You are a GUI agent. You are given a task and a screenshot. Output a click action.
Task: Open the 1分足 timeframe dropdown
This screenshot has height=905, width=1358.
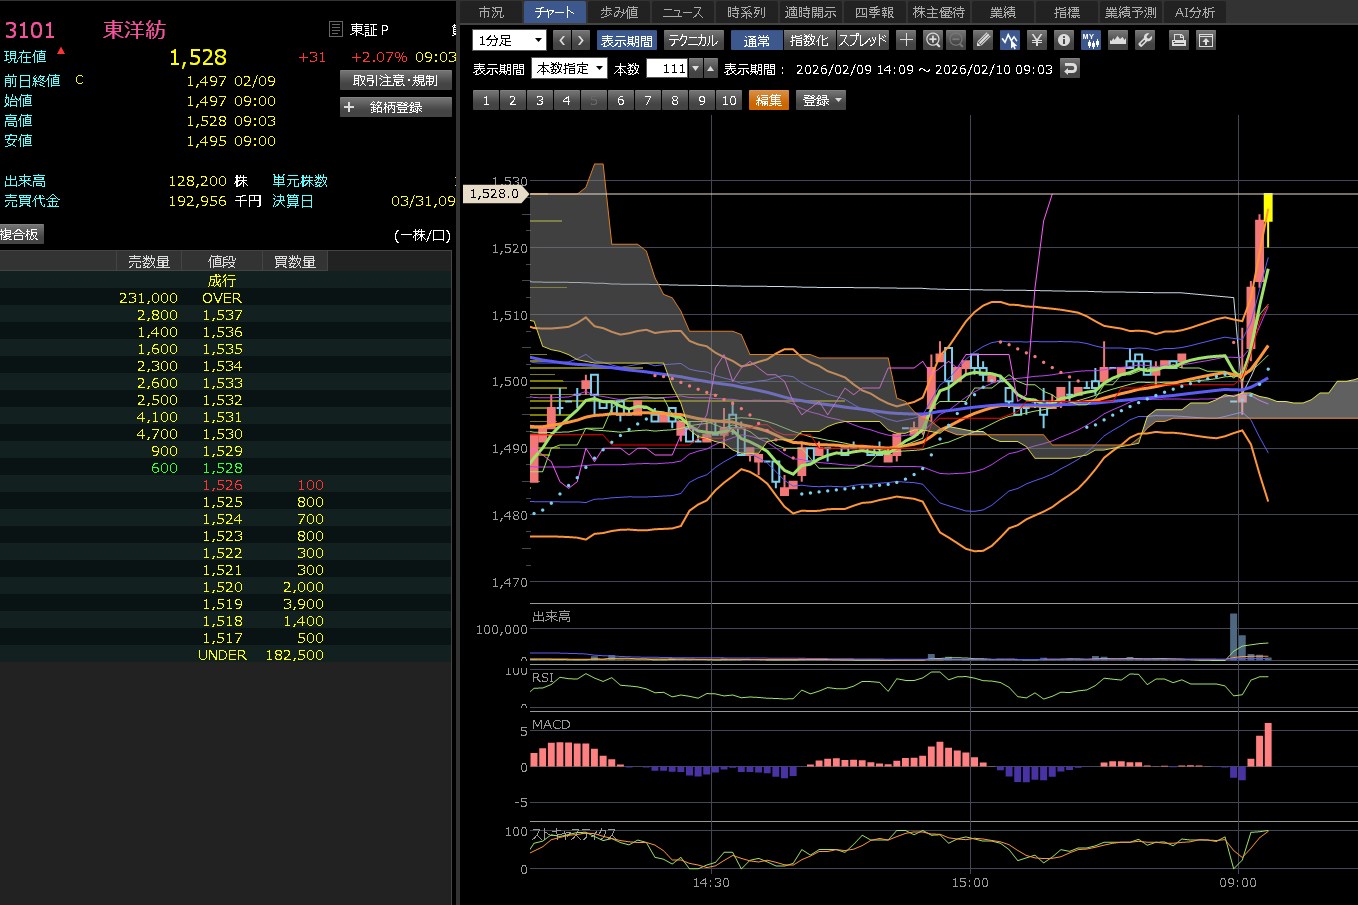509,40
